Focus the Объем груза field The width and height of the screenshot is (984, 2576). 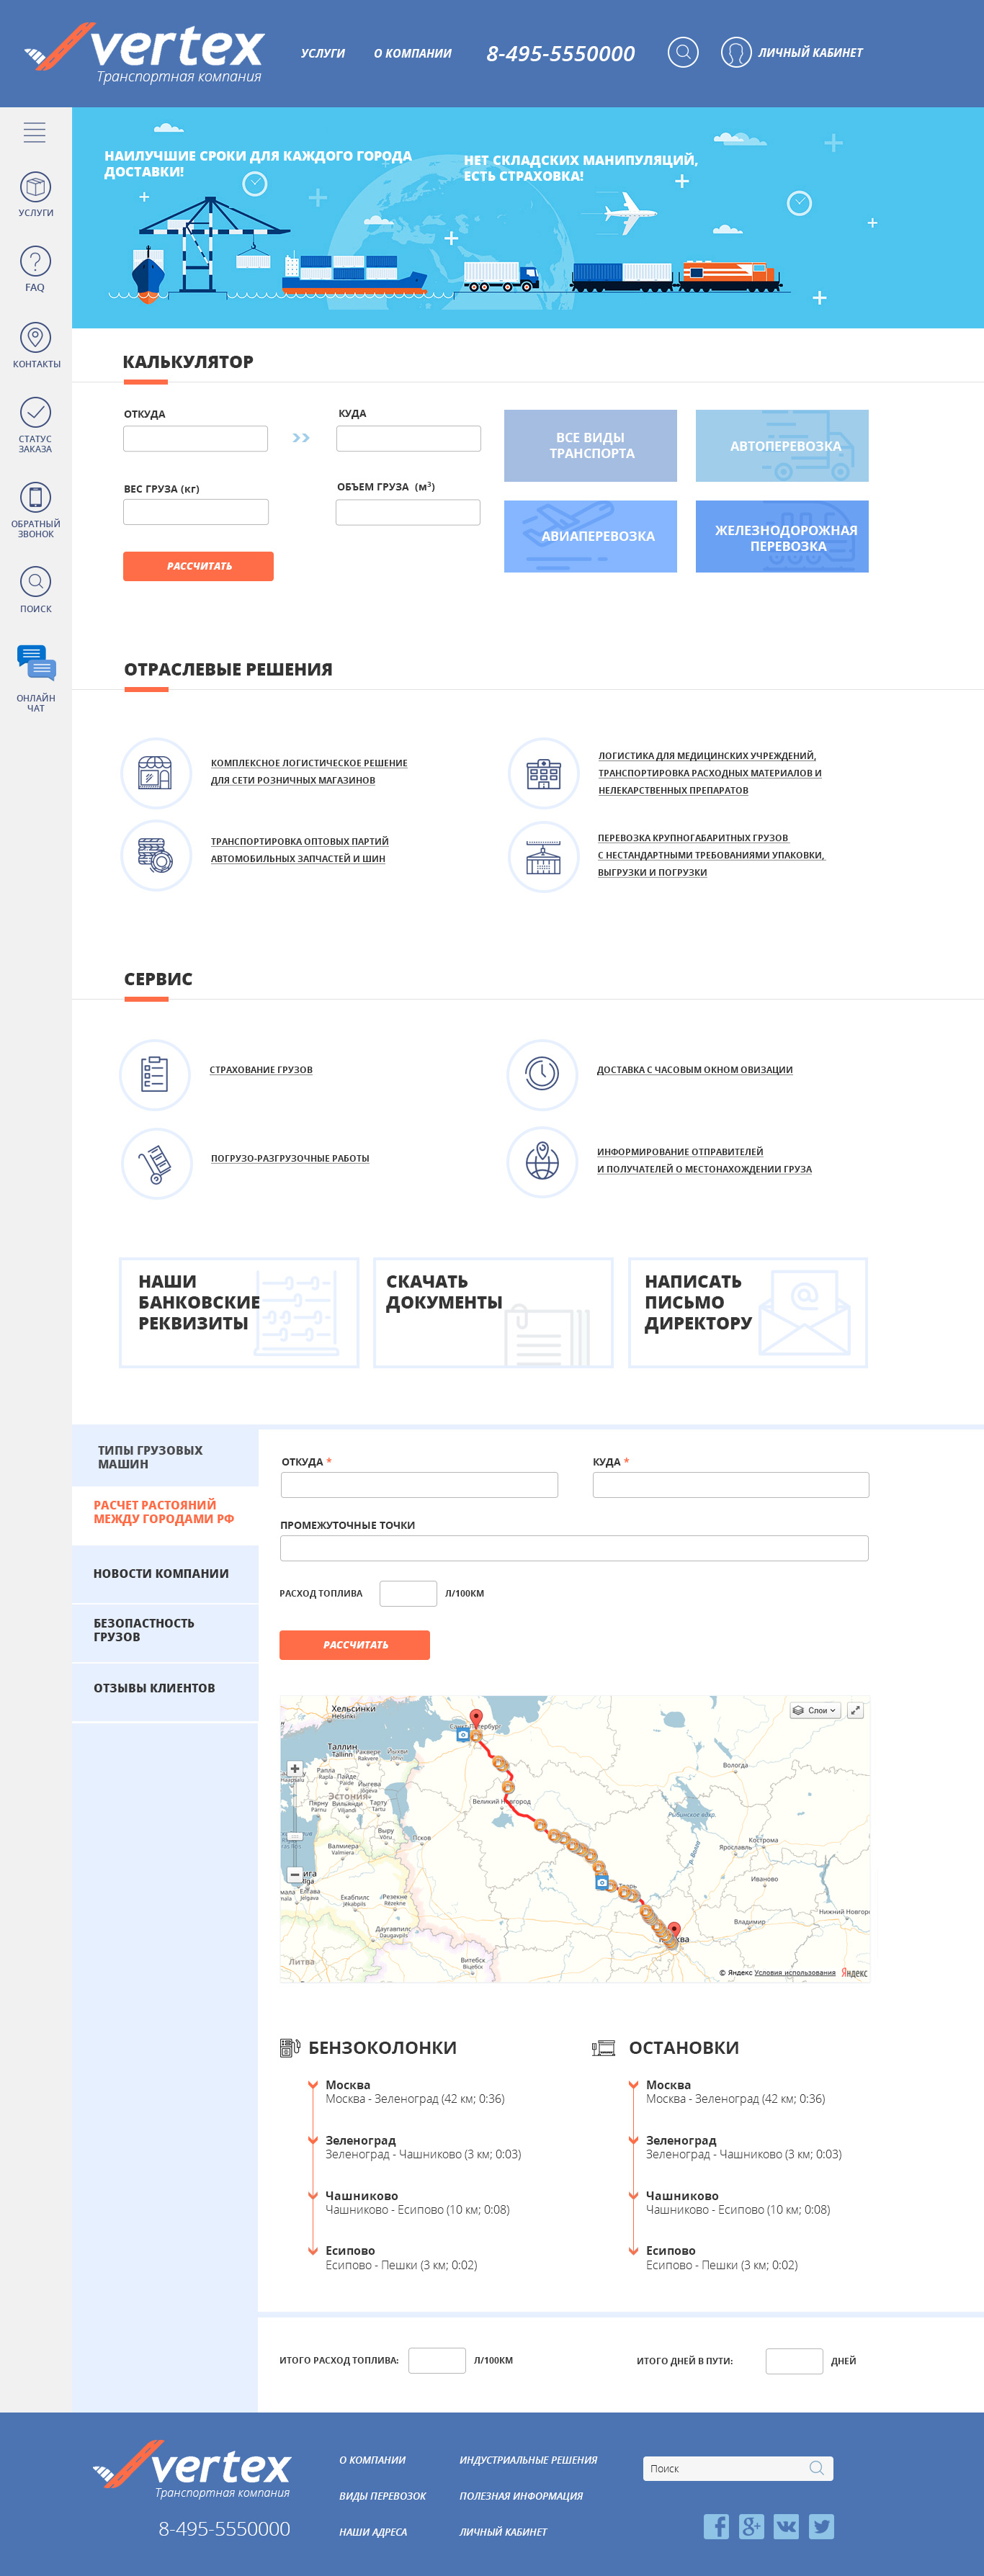click(408, 512)
